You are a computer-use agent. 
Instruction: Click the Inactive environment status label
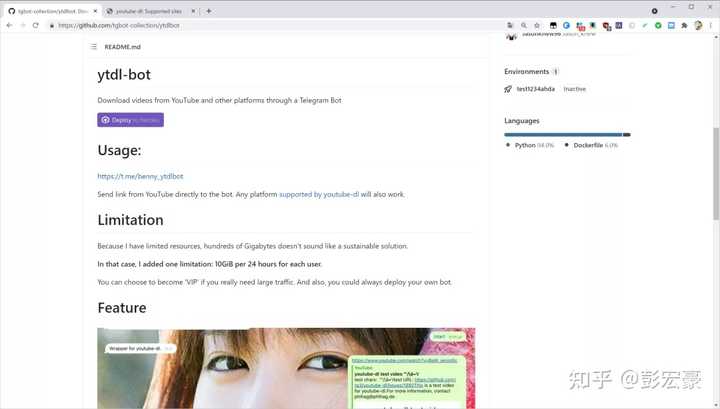pyautogui.click(x=574, y=89)
